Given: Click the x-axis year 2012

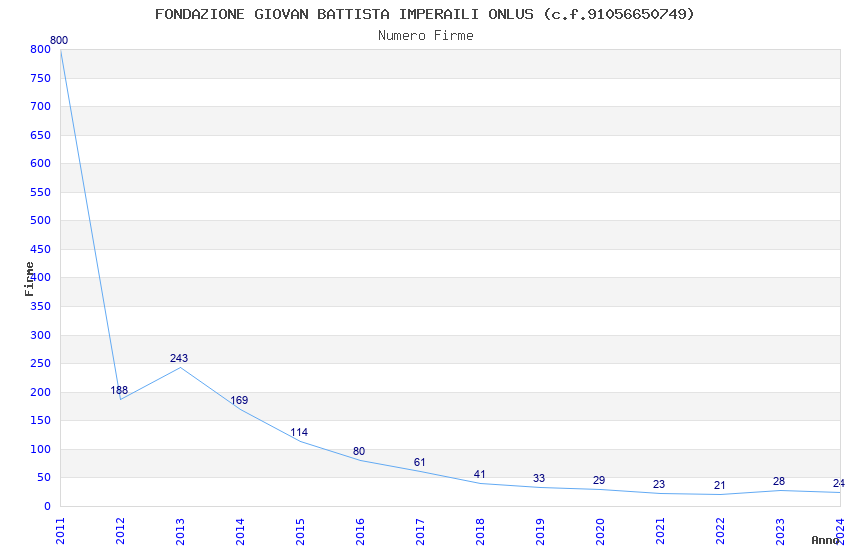Looking at the screenshot, I should click(x=120, y=531).
